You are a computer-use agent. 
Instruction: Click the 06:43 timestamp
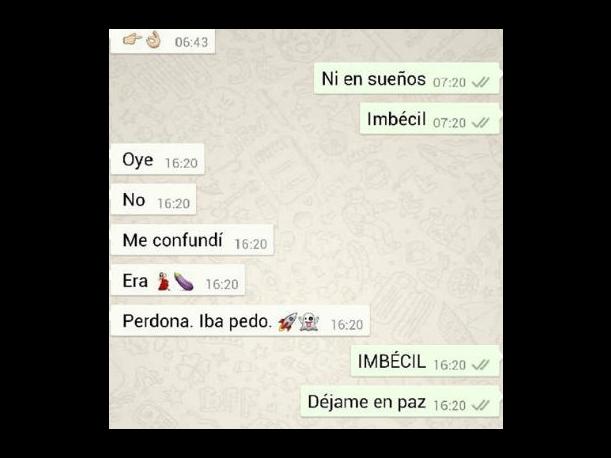tap(191, 42)
